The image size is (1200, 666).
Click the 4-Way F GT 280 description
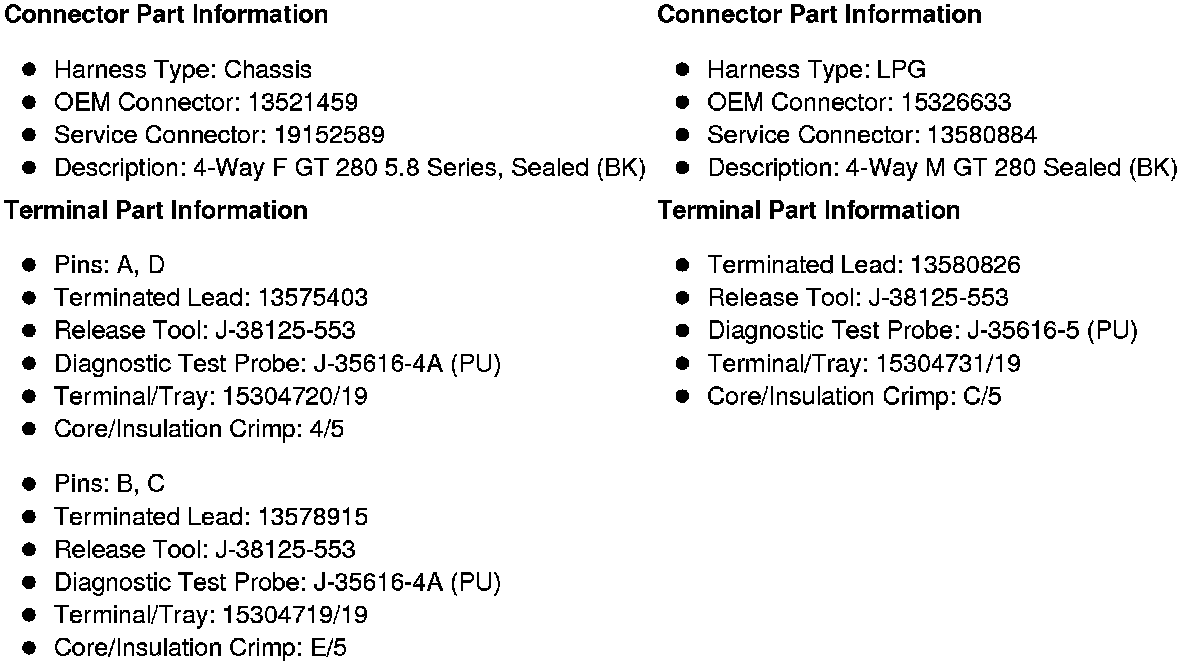point(349,168)
